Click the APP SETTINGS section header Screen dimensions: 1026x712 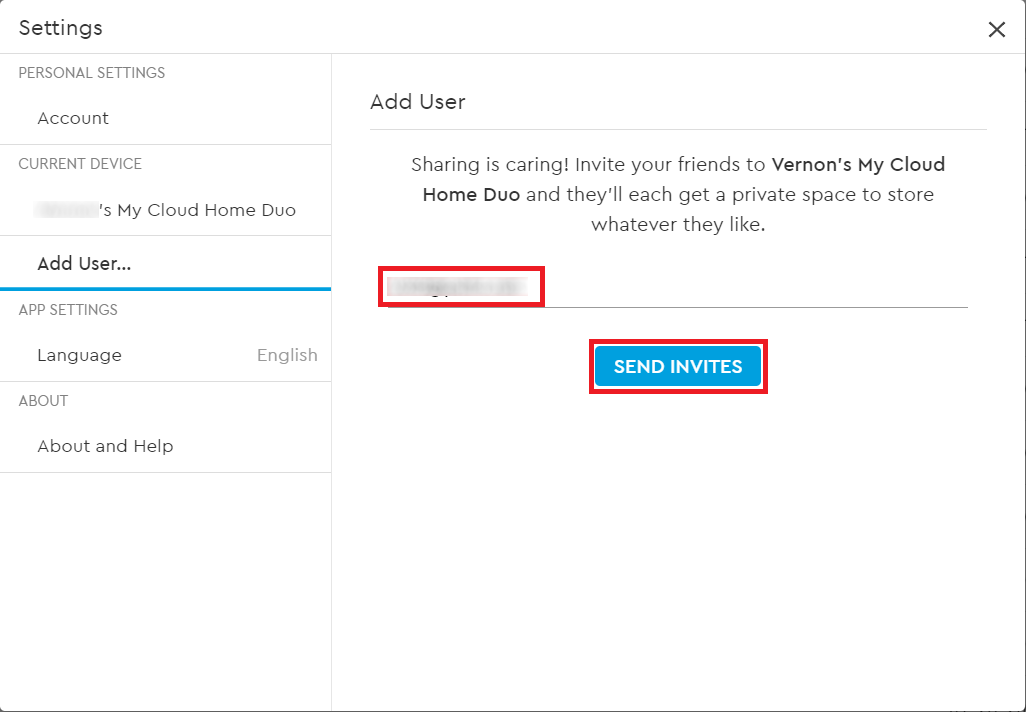(x=68, y=310)
